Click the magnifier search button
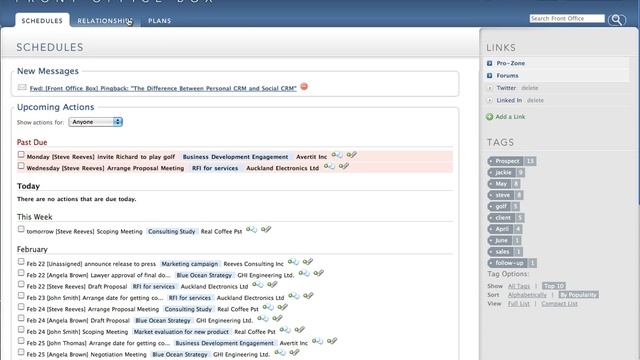Viewport: 640px width, 360px height. pos(616,20)
